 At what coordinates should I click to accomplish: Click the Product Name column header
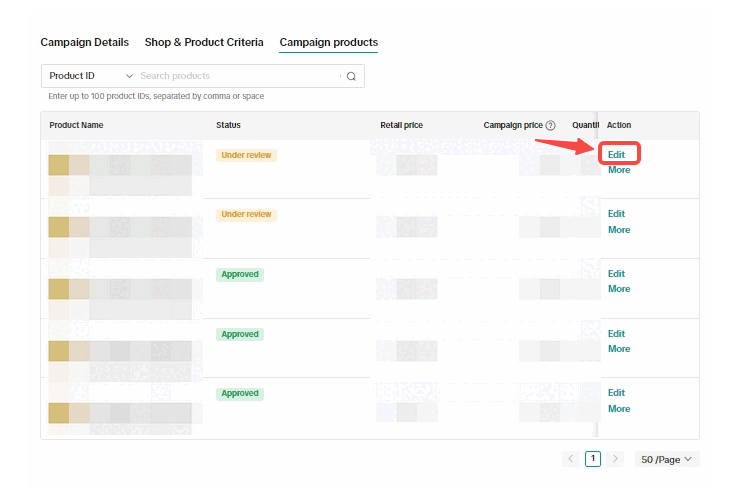pyautogui.click(x=76, y=125)
